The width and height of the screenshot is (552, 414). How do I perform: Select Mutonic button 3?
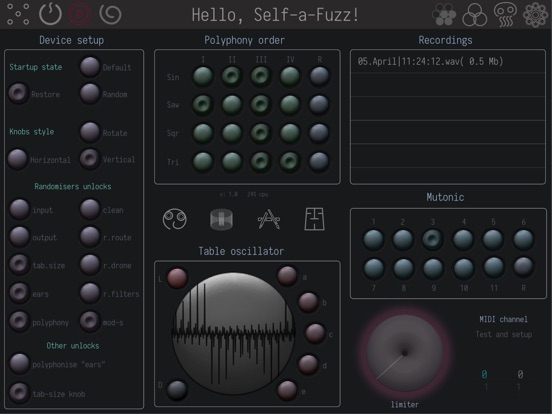coord(433,239)
